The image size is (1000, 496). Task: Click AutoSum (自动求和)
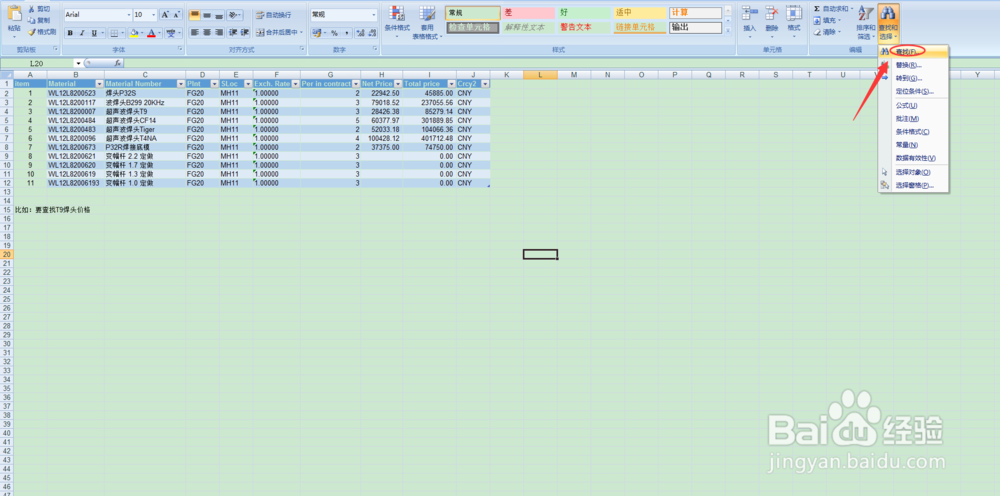834,9
